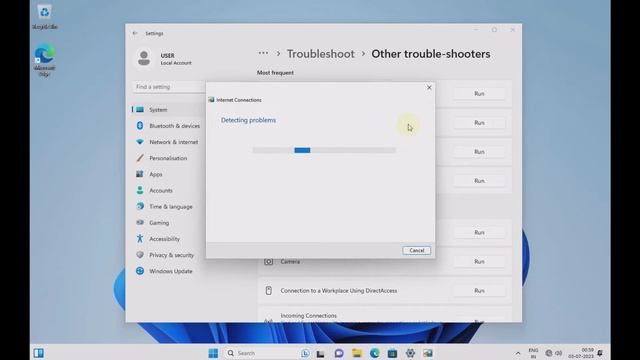The width and height of the screenshot is (640, 360).
Task: Open Microsoft Edge from taskbar
Action: pyautogui.click(x=375, y=353)
